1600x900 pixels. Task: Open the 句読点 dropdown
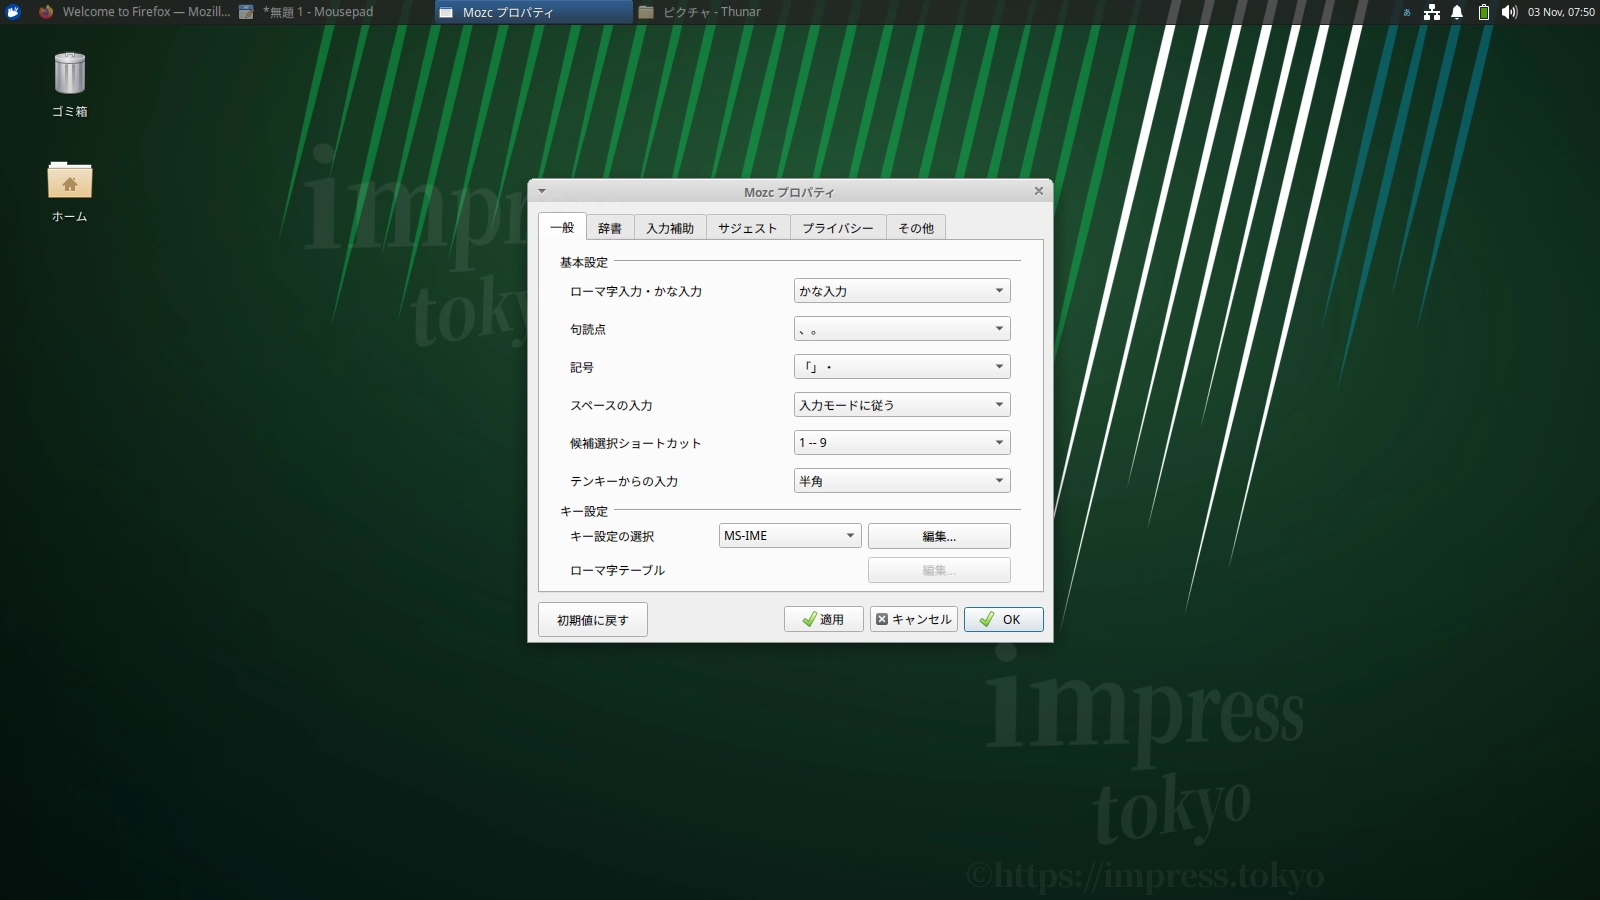tap(902, 329)
